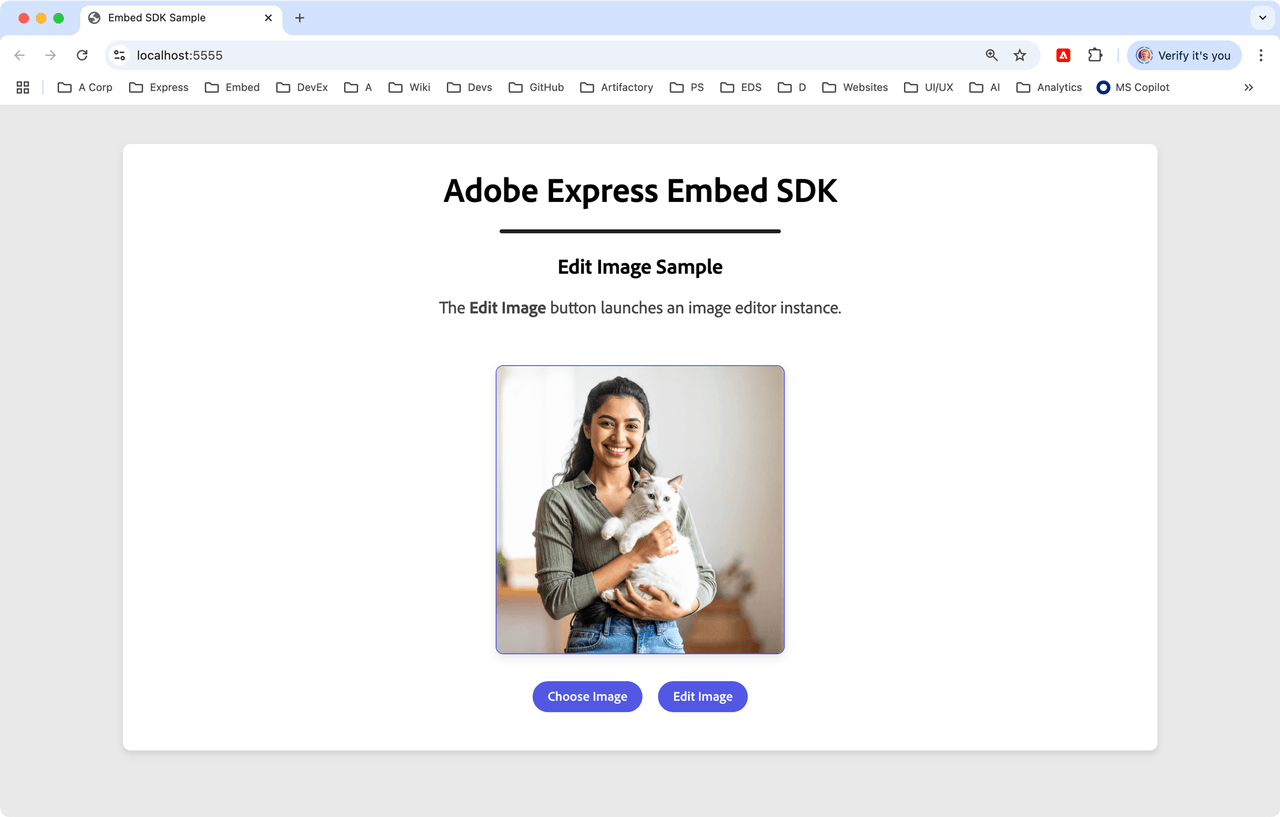Click the Choose Image button

click(587, 697)
